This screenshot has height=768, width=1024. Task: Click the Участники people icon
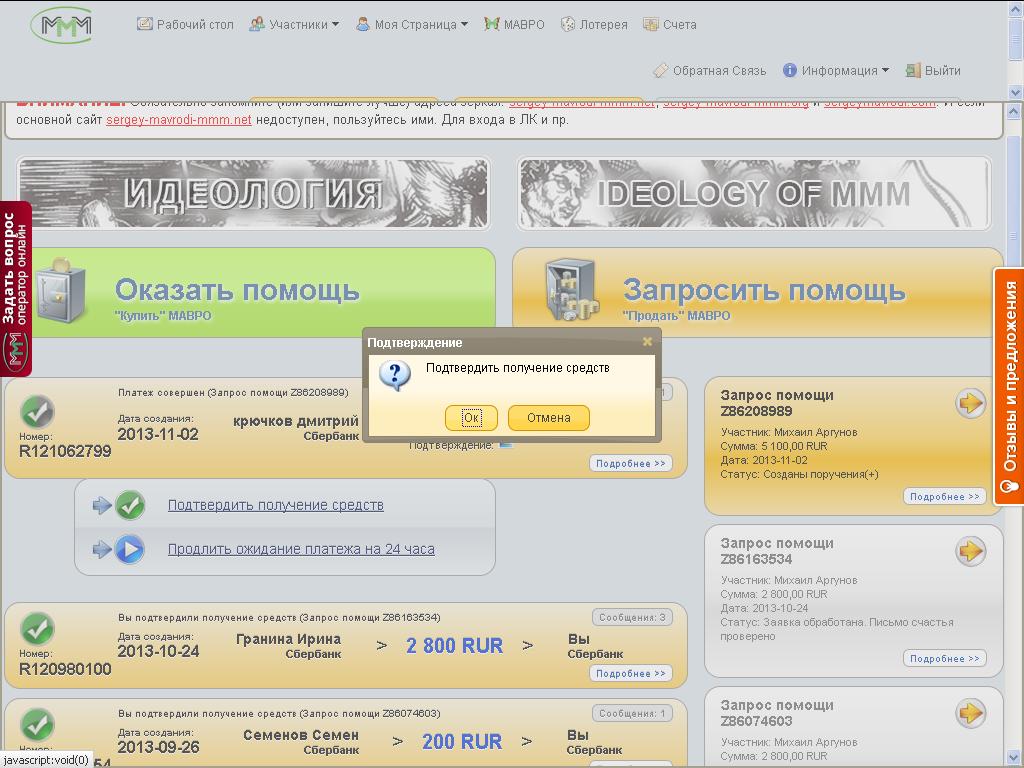point(257,24)
